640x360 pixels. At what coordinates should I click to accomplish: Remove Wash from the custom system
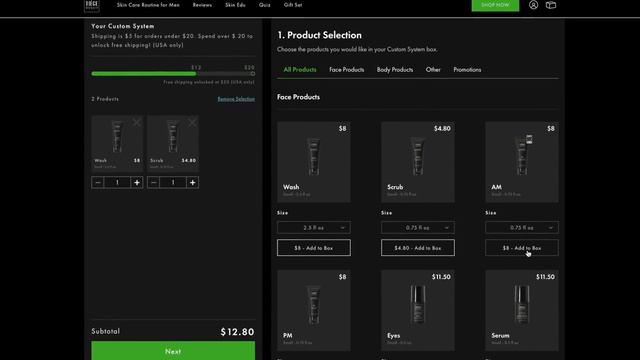tap(137, 122)
